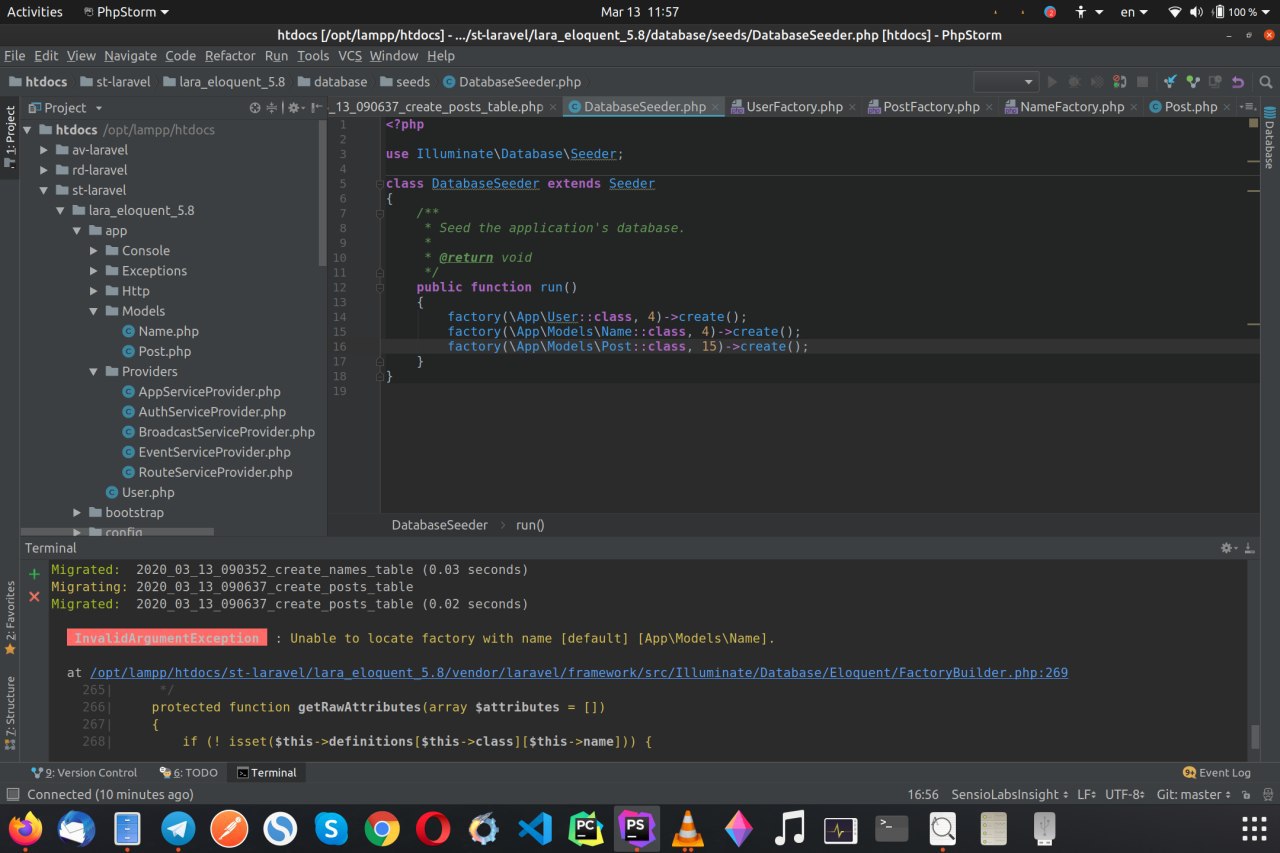Screen dimensions: 1280x853
Task: Open the Navigate menu
Action: coord(130,56)
